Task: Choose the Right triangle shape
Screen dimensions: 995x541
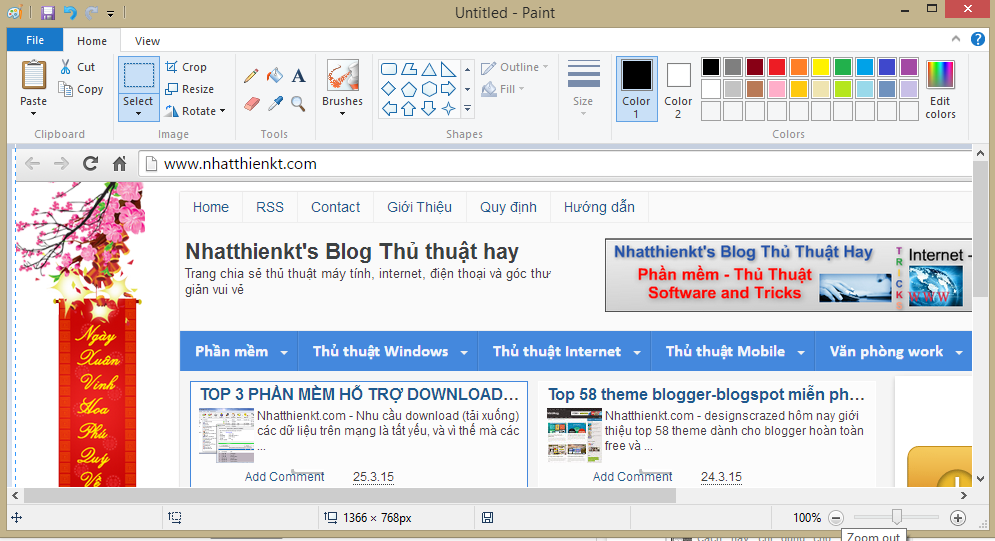Action: pyautogui.click(x=448, y=68)
